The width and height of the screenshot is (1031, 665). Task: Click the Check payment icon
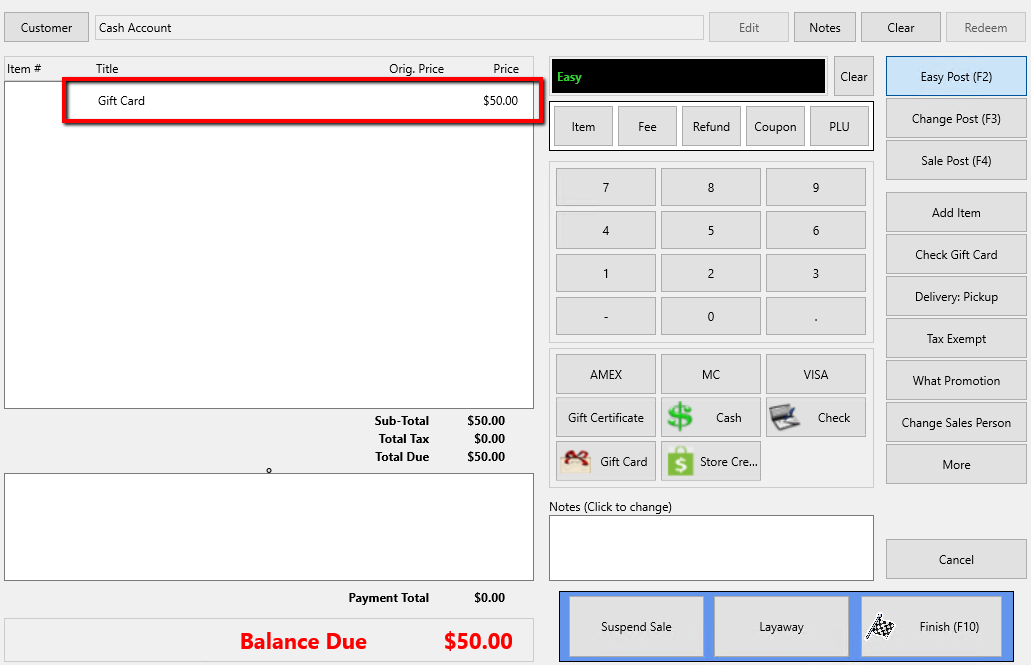(x=784, y=417)
